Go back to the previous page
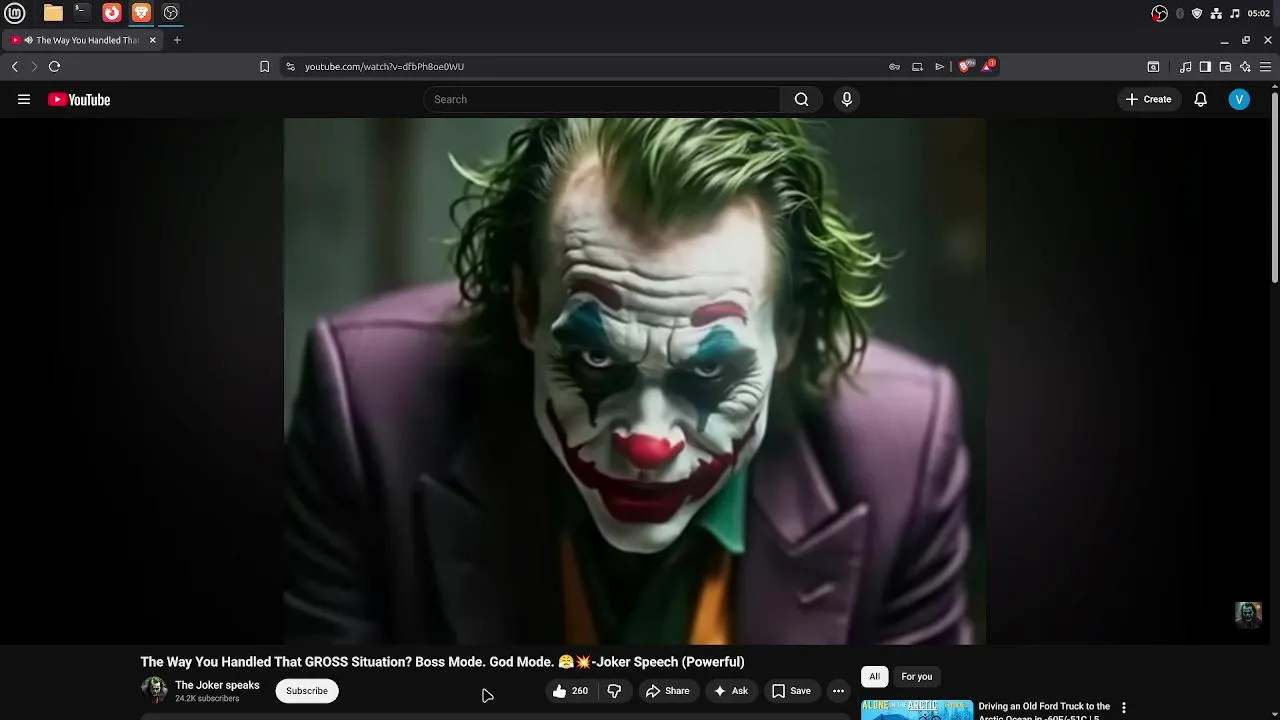 15,67
